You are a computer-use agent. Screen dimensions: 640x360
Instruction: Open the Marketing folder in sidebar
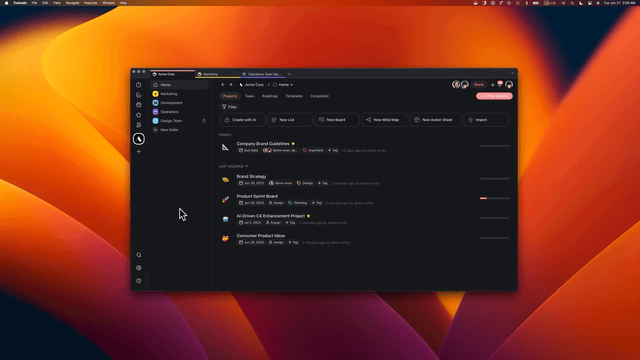pyautogui.click(x=180, y=94)
